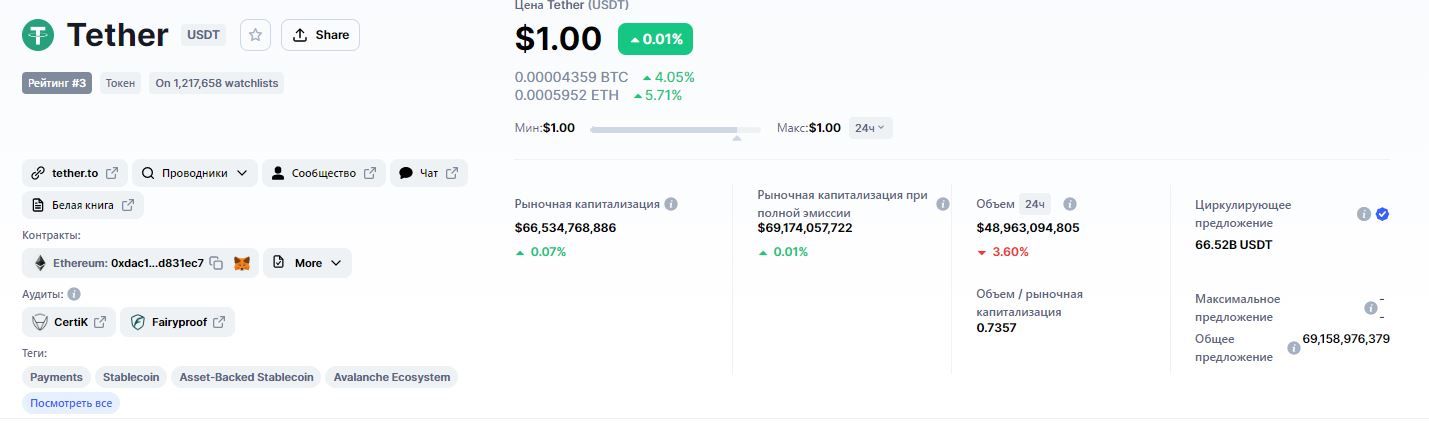Select the Stablecoin tag
This screenshot has width=1429, height=424.
tap(131, 377)
